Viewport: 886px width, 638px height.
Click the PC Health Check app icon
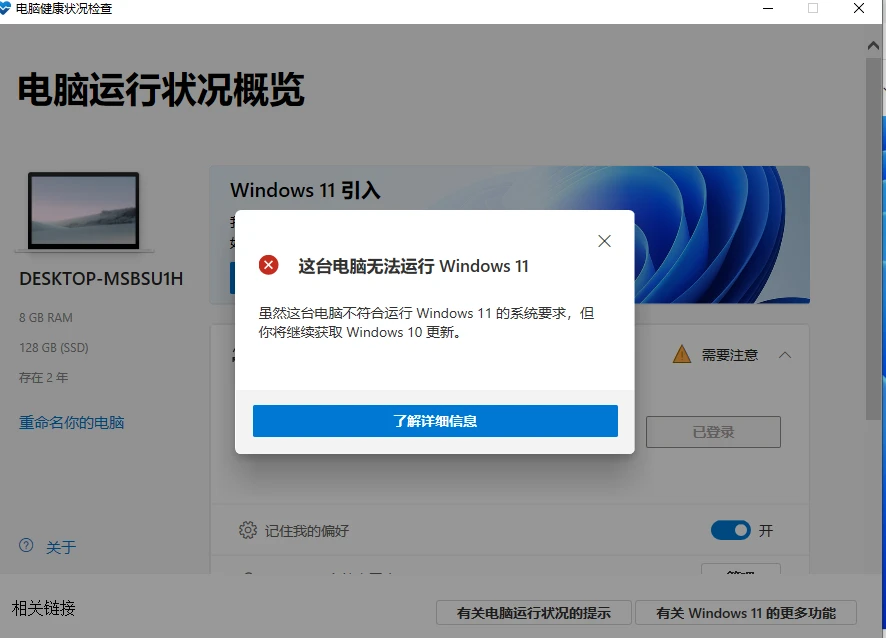click(5, 8)
